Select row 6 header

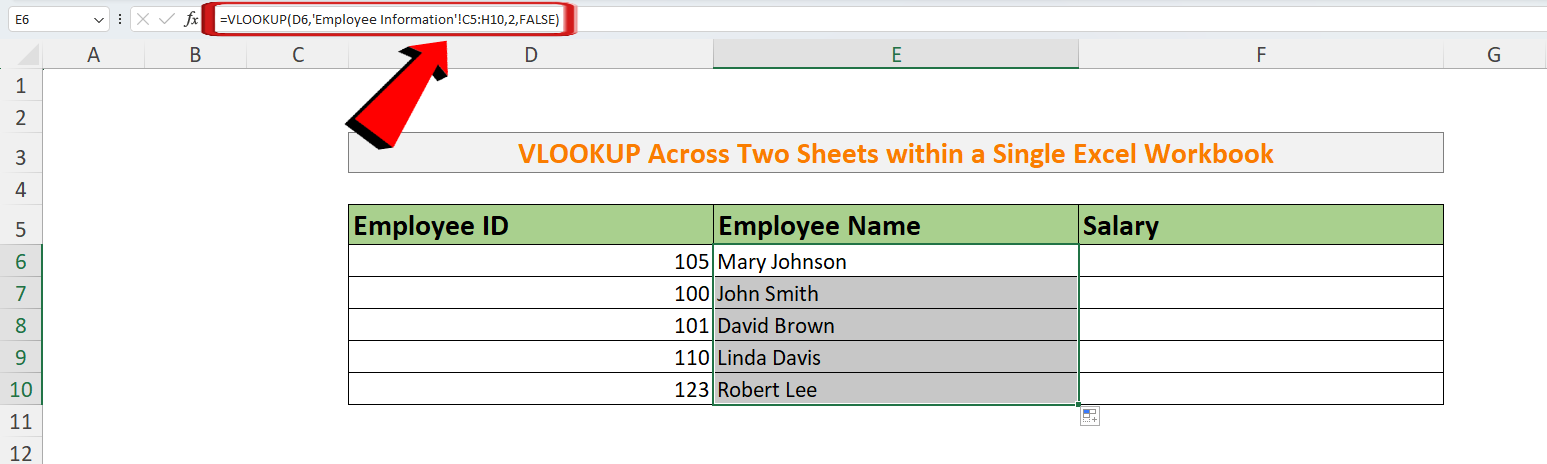pos(21,261)
